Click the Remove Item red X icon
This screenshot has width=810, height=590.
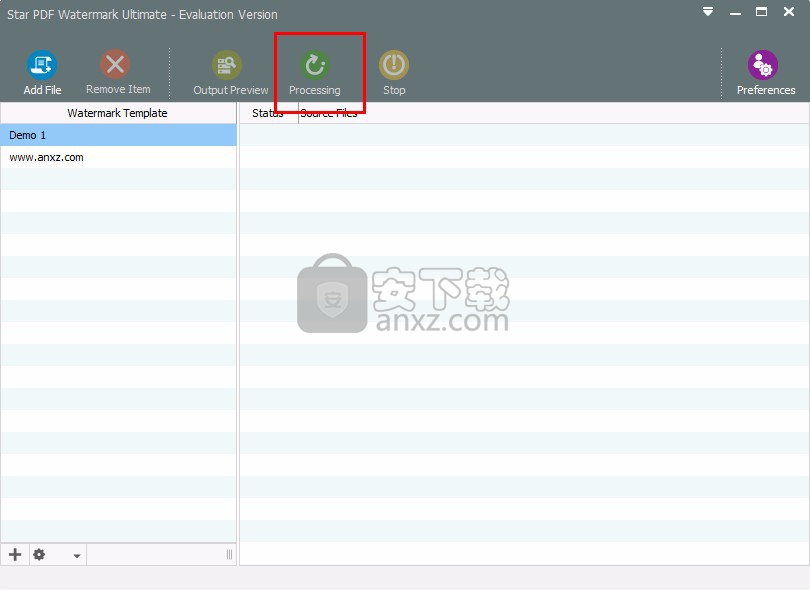pyautogui.click(x=115, y=65)
